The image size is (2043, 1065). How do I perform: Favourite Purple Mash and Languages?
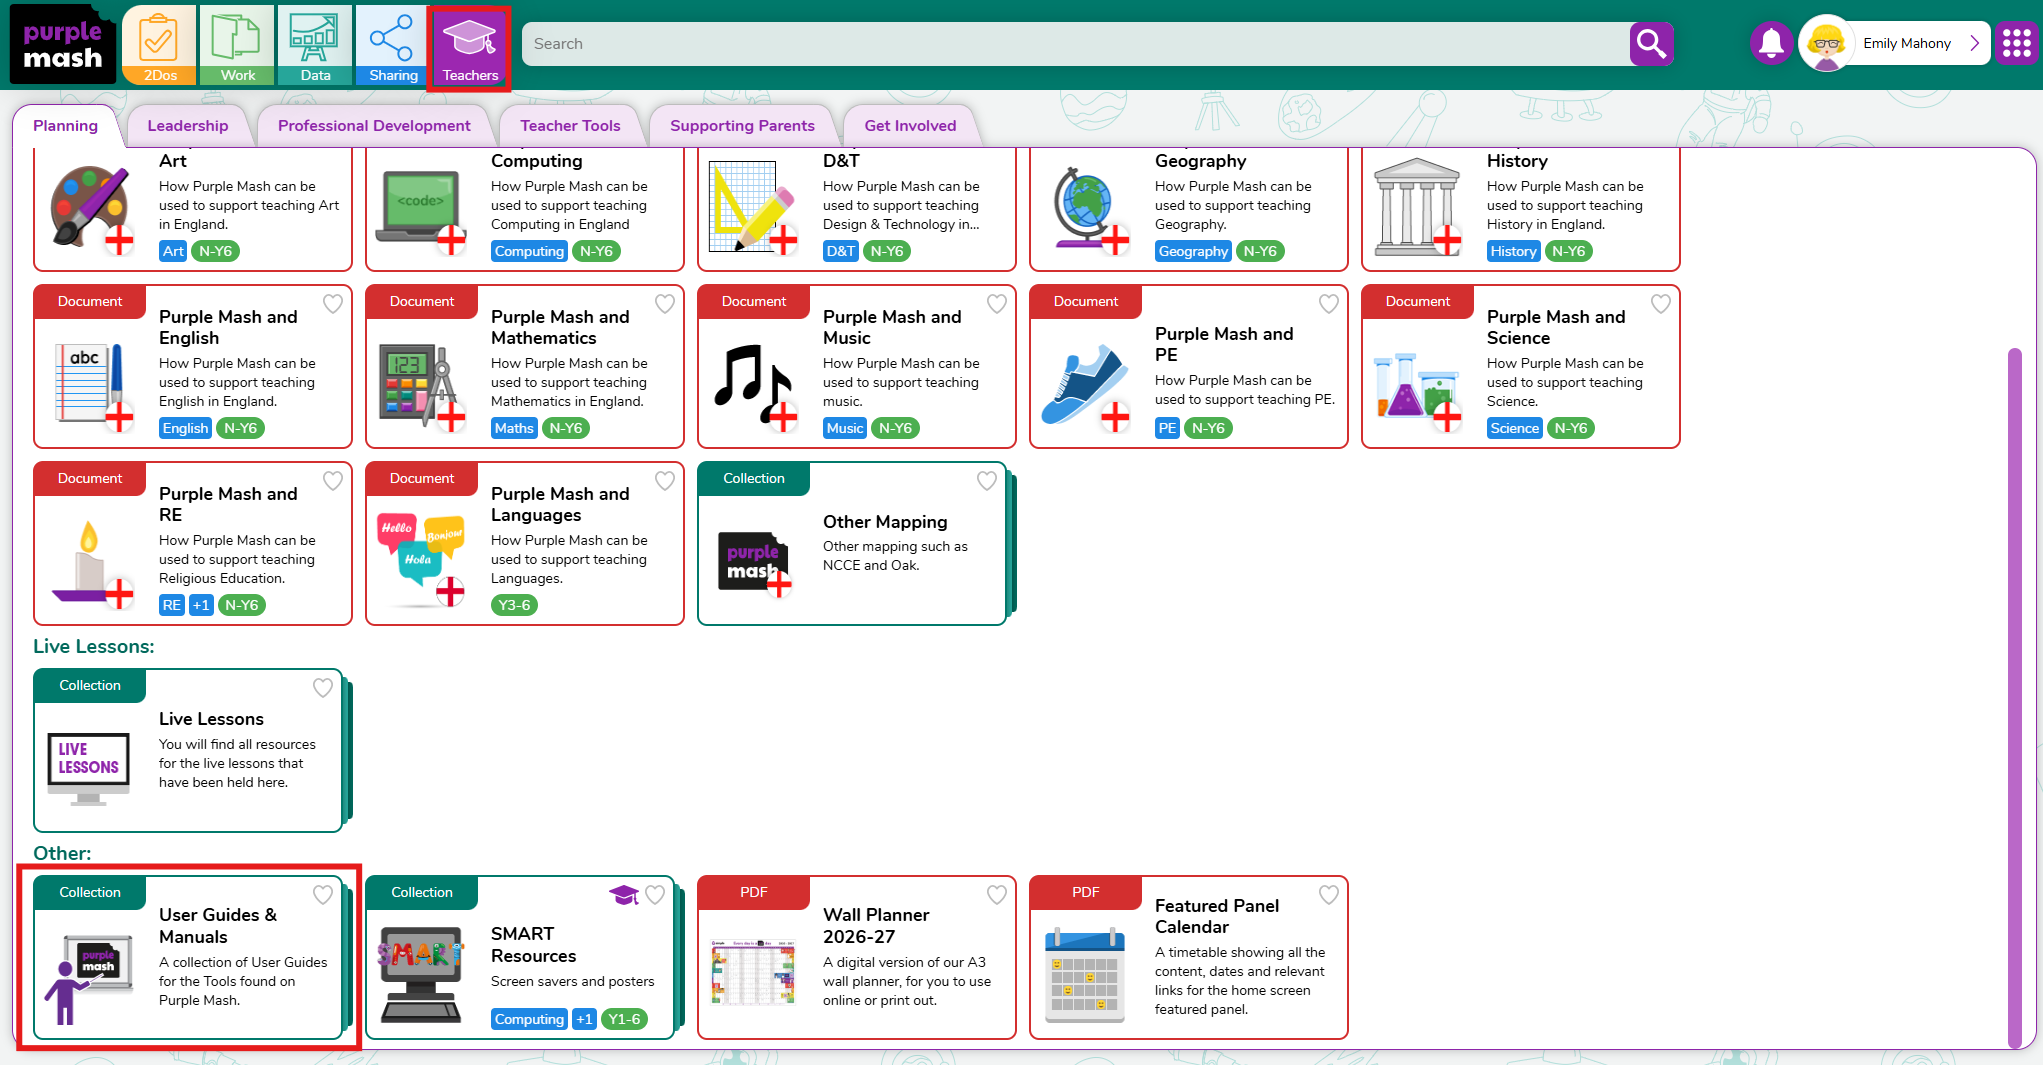[x=665, y=481]
